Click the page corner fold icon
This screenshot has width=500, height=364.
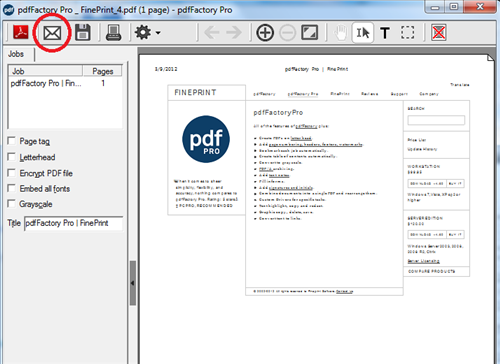(490, 58)
